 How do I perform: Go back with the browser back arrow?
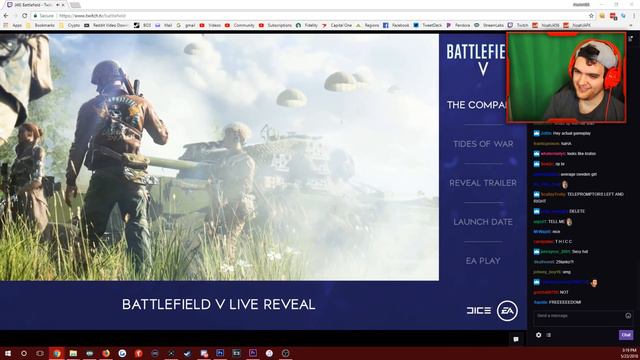pyautogui.click(x=6, y=16)
